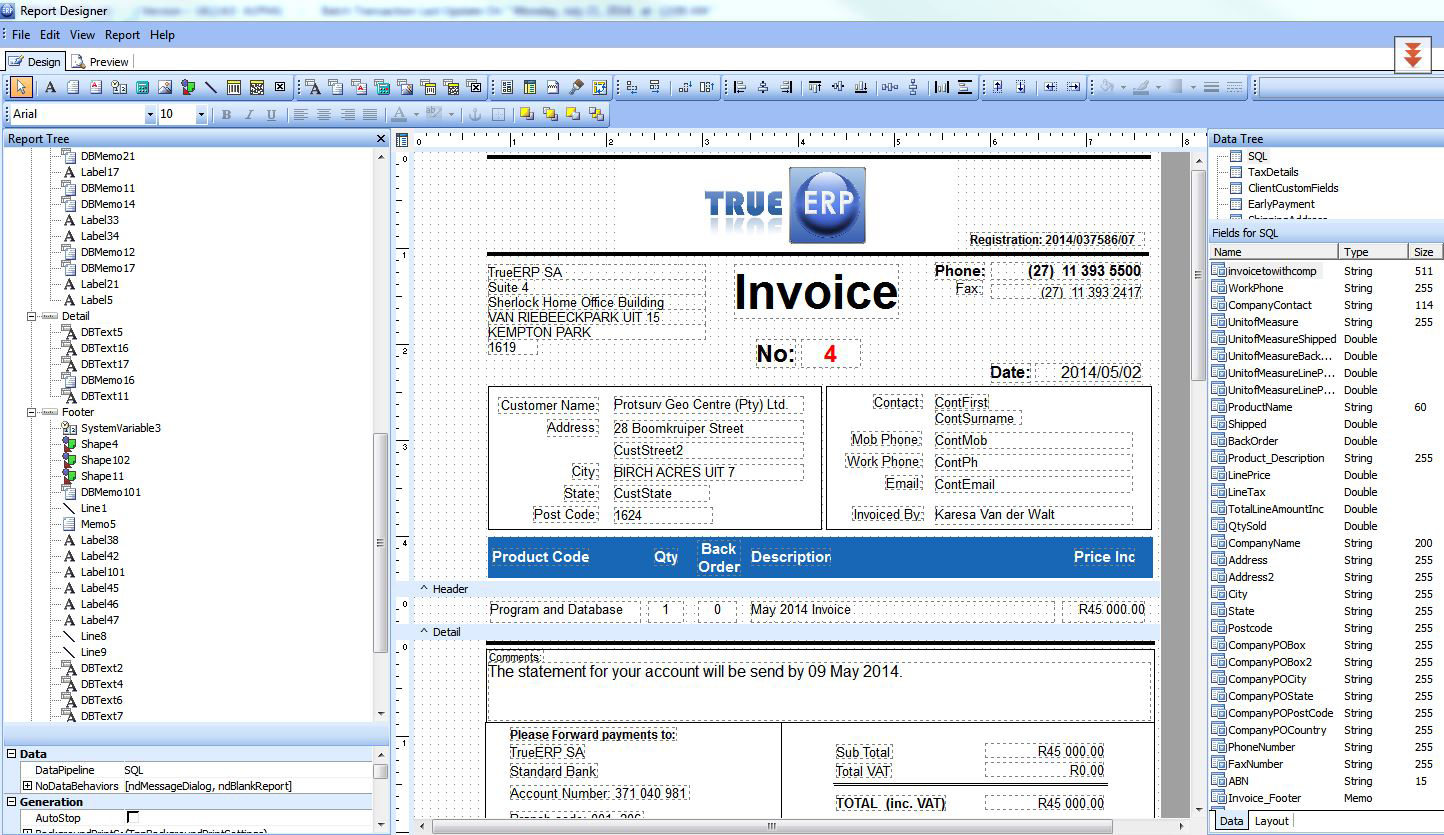The width and height of the screenshot is (1444, 835).
Task: Click the Shape component tool
Action: point(188,88)
